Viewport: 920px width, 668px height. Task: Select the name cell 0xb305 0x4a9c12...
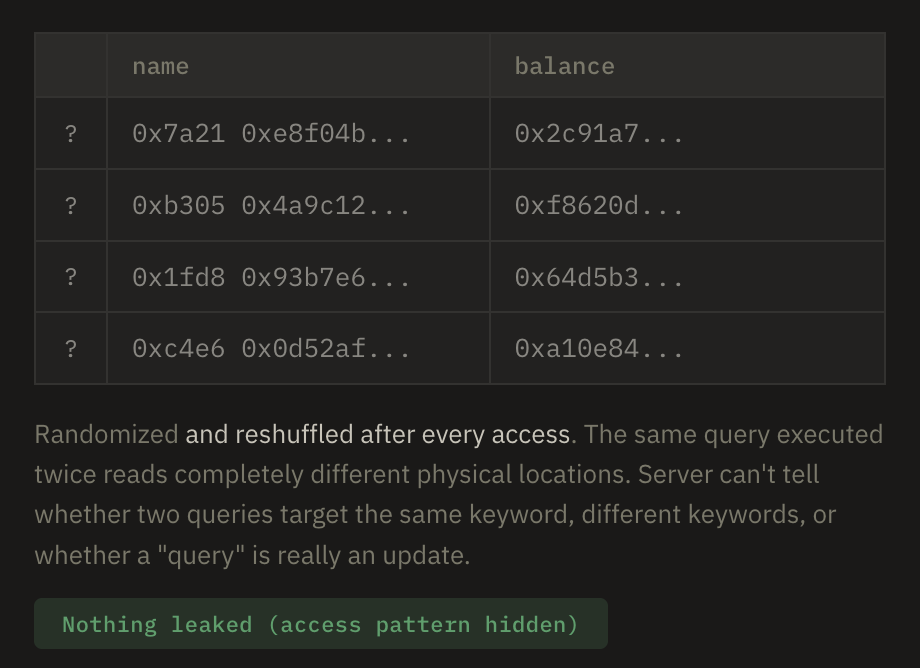(x=271, y=206)
